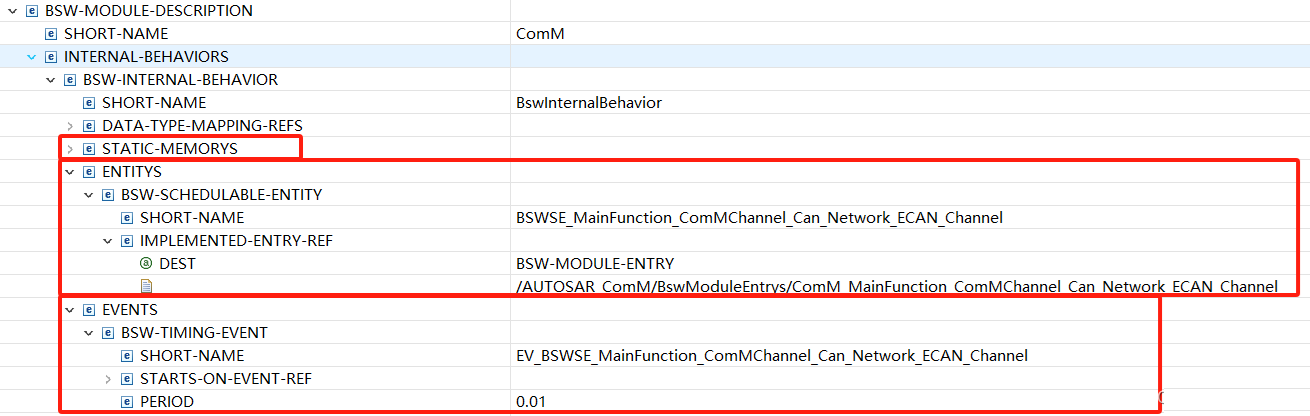
Task: Collapse the ENTITYS node
Action: tap(70, 172)
